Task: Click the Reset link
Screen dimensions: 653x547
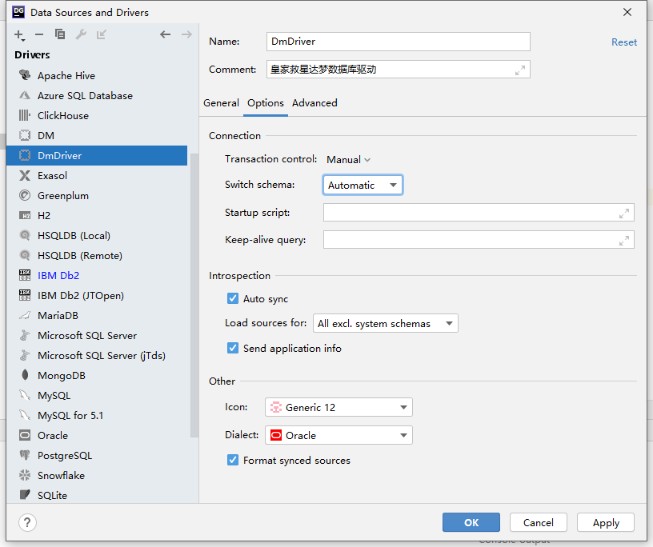Action: click(624, 42)
